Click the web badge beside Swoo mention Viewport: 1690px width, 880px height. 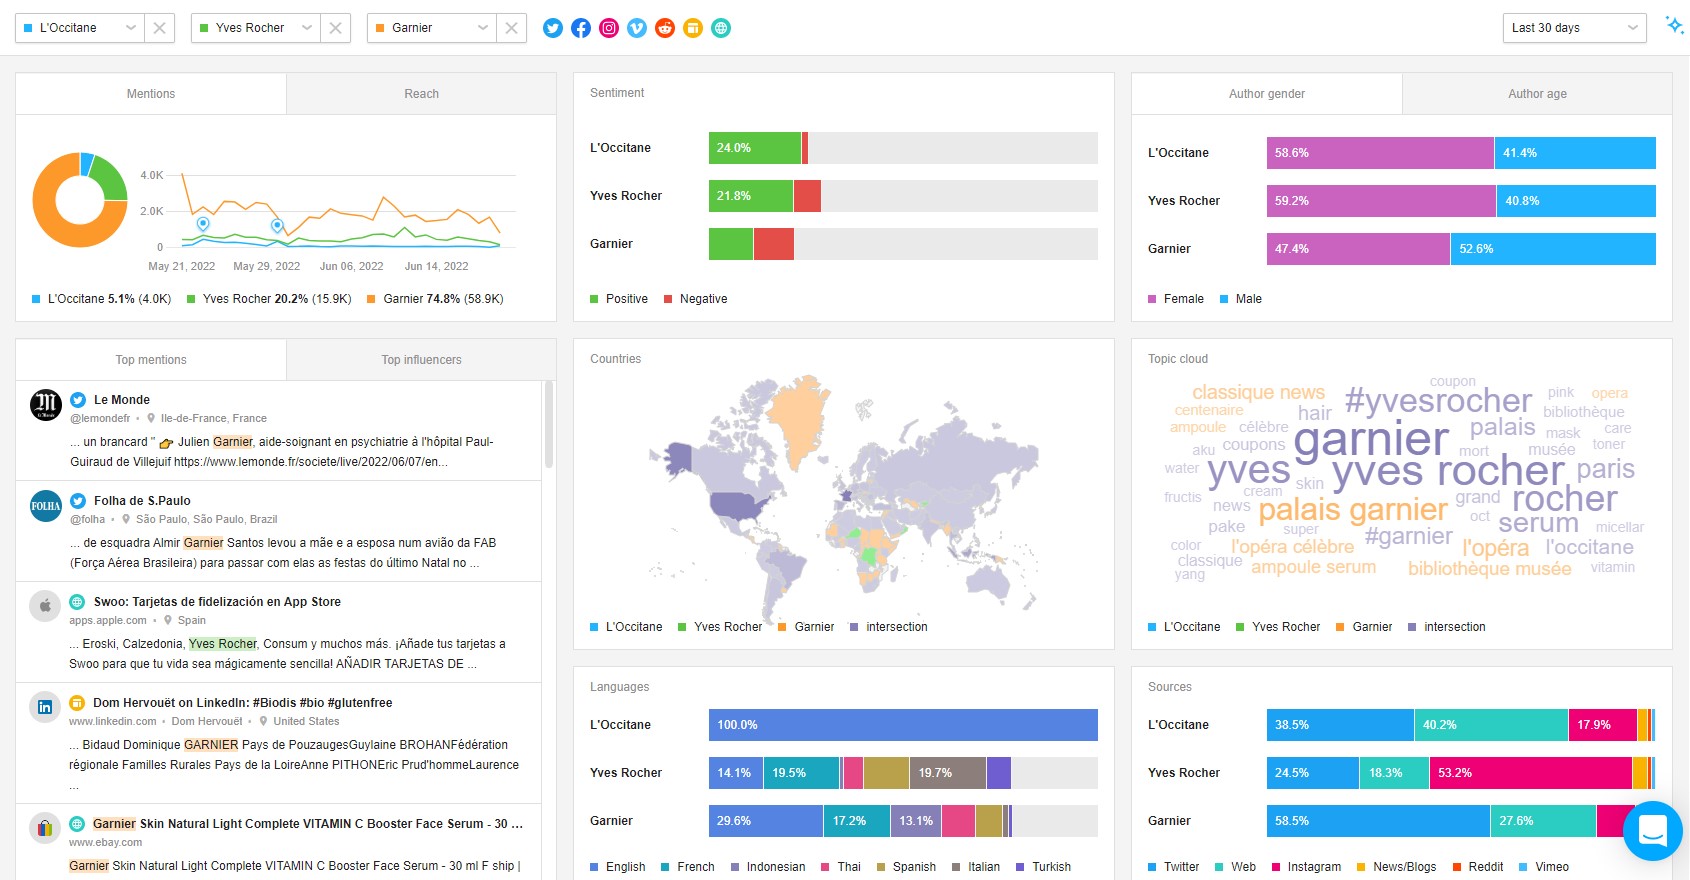pyautogui.click(x=77, y=602)
